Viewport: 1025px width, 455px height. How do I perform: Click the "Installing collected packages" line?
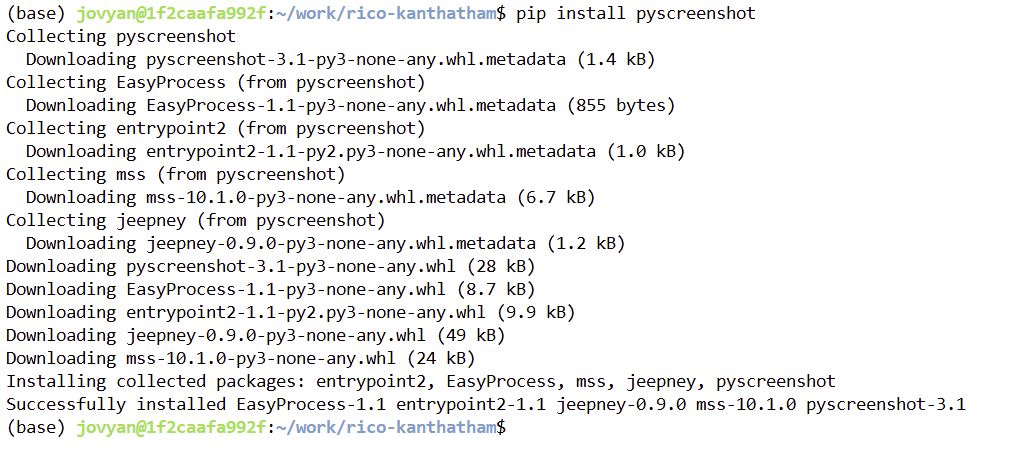[x=420, y=381]
